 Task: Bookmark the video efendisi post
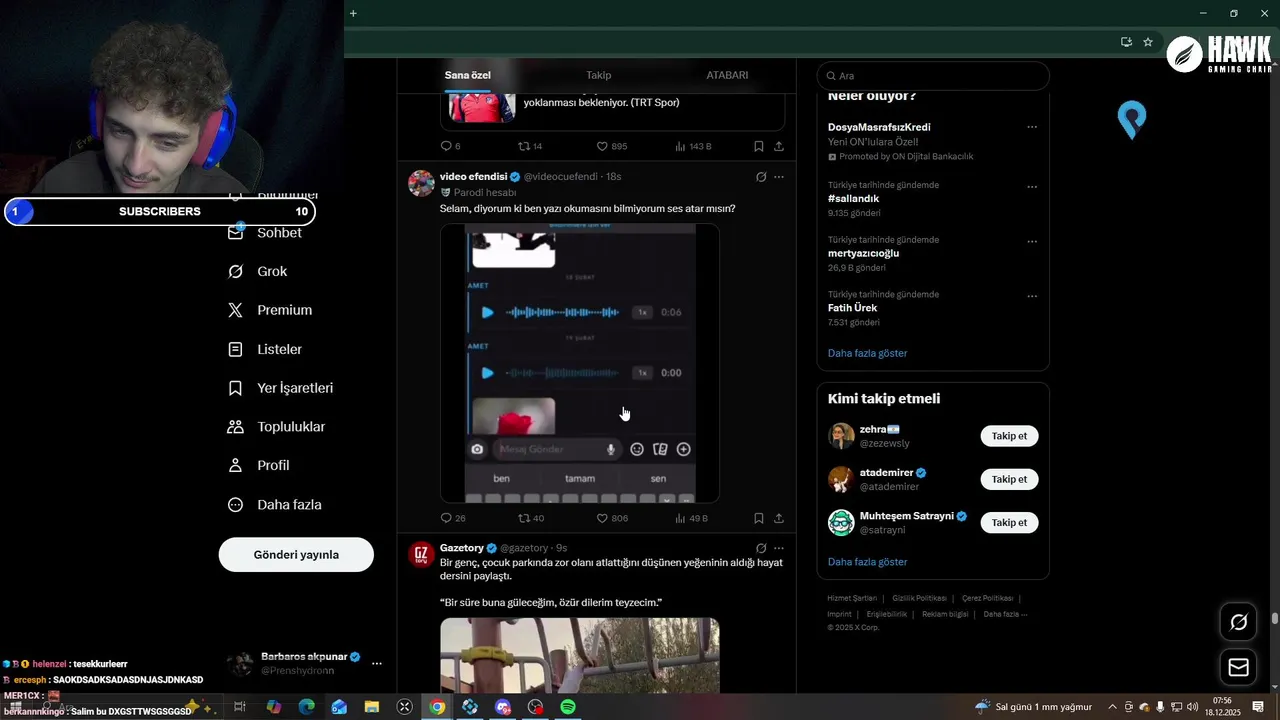pos(759,518)
